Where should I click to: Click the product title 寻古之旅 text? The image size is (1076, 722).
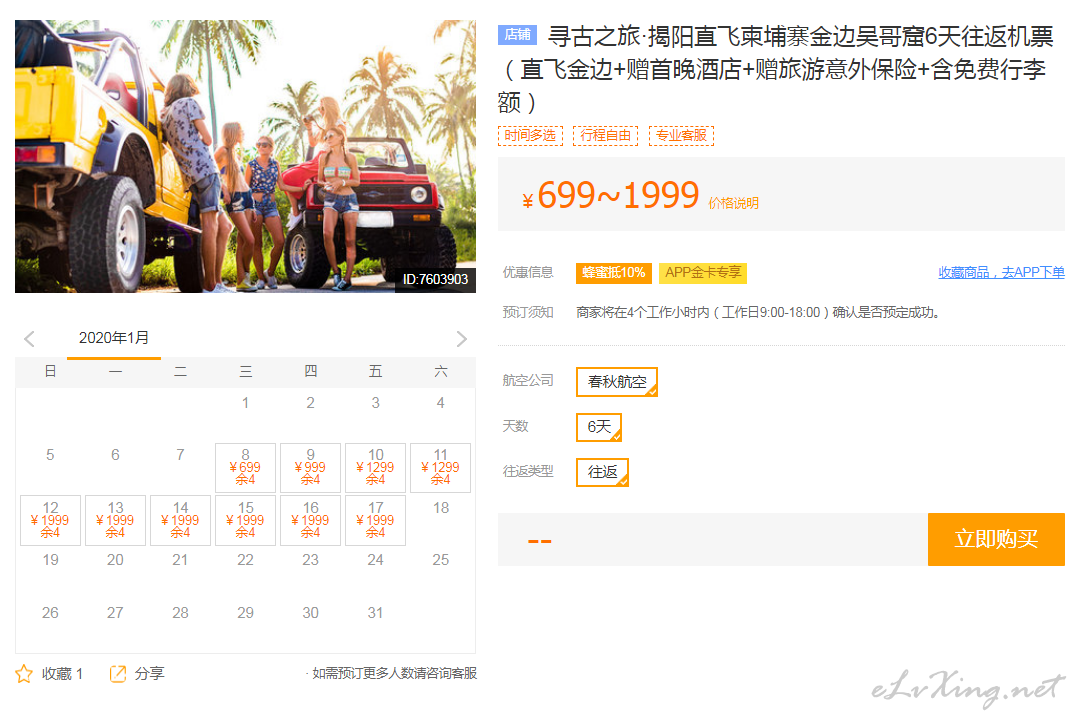[x=776, y=69]
